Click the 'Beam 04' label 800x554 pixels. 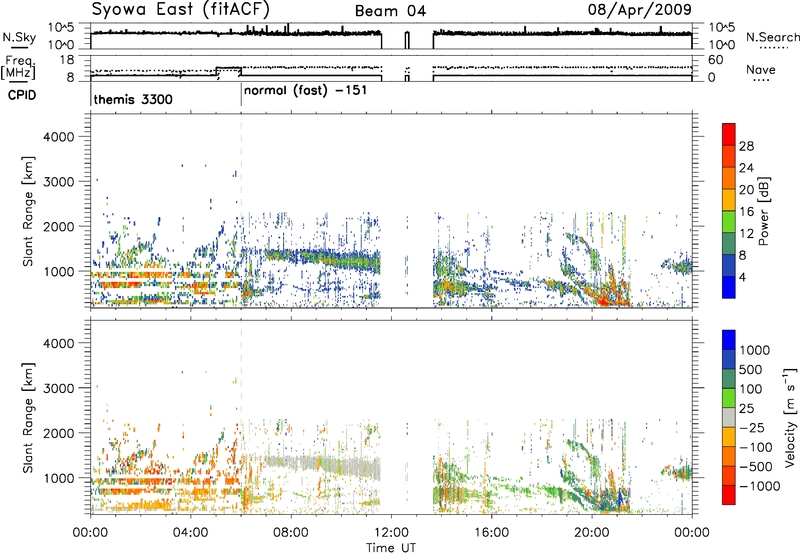click(390, 11)
